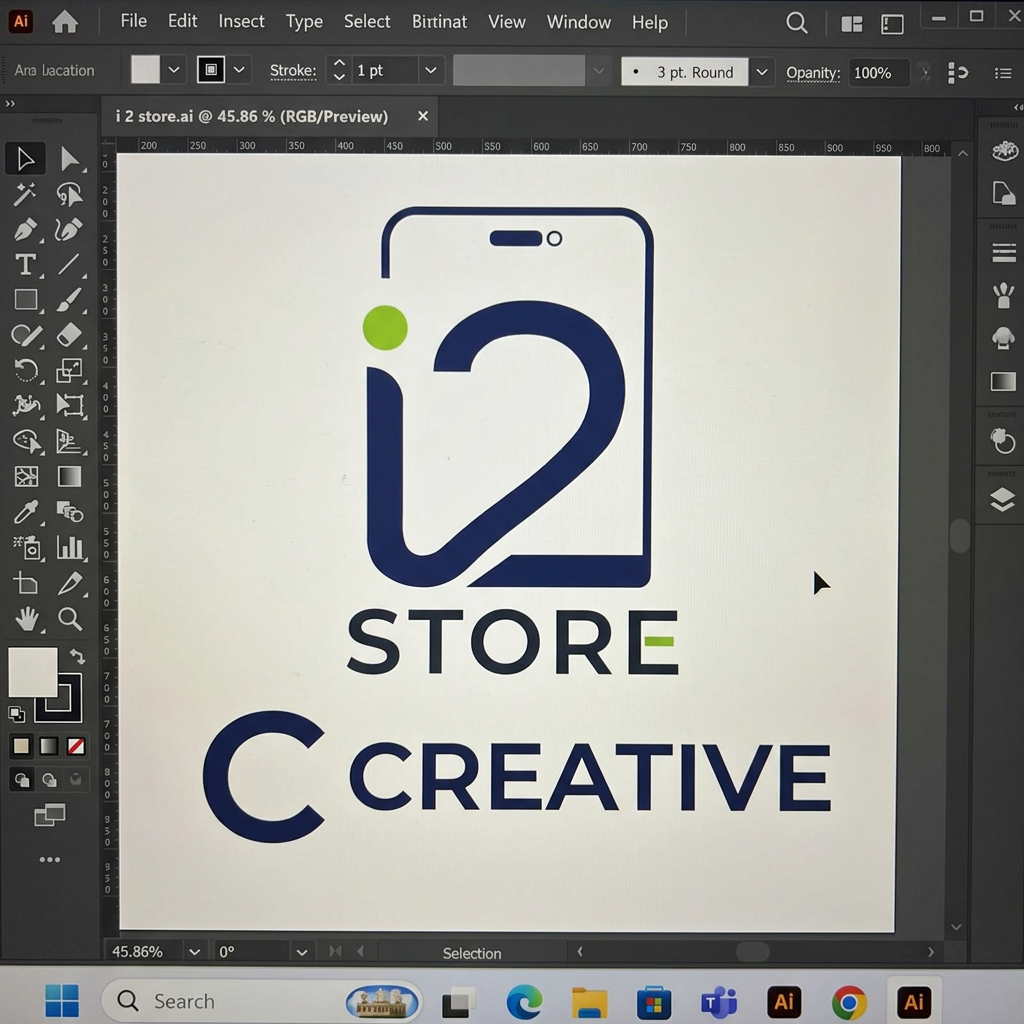Select the Perspective Grid tool
The image size is (1024, 1024).
point(69,441)
